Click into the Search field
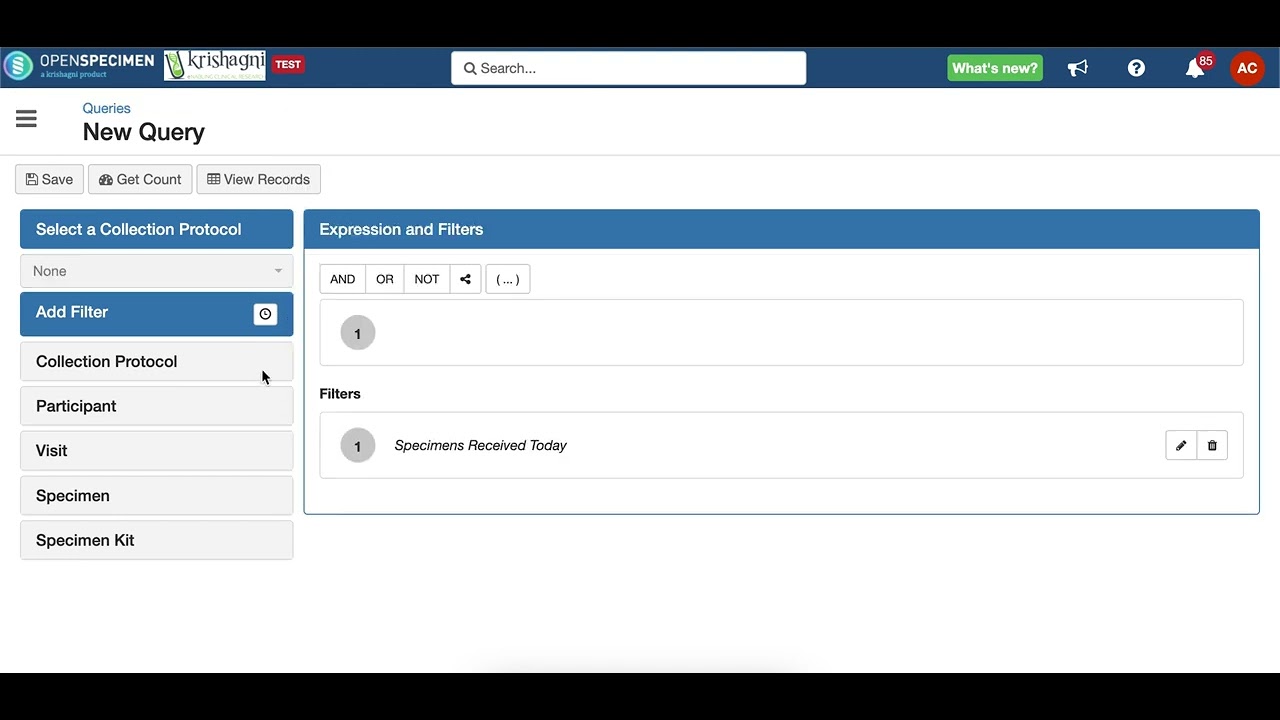The width and height of the screenshot is (1280, 720). coord(628,68)
